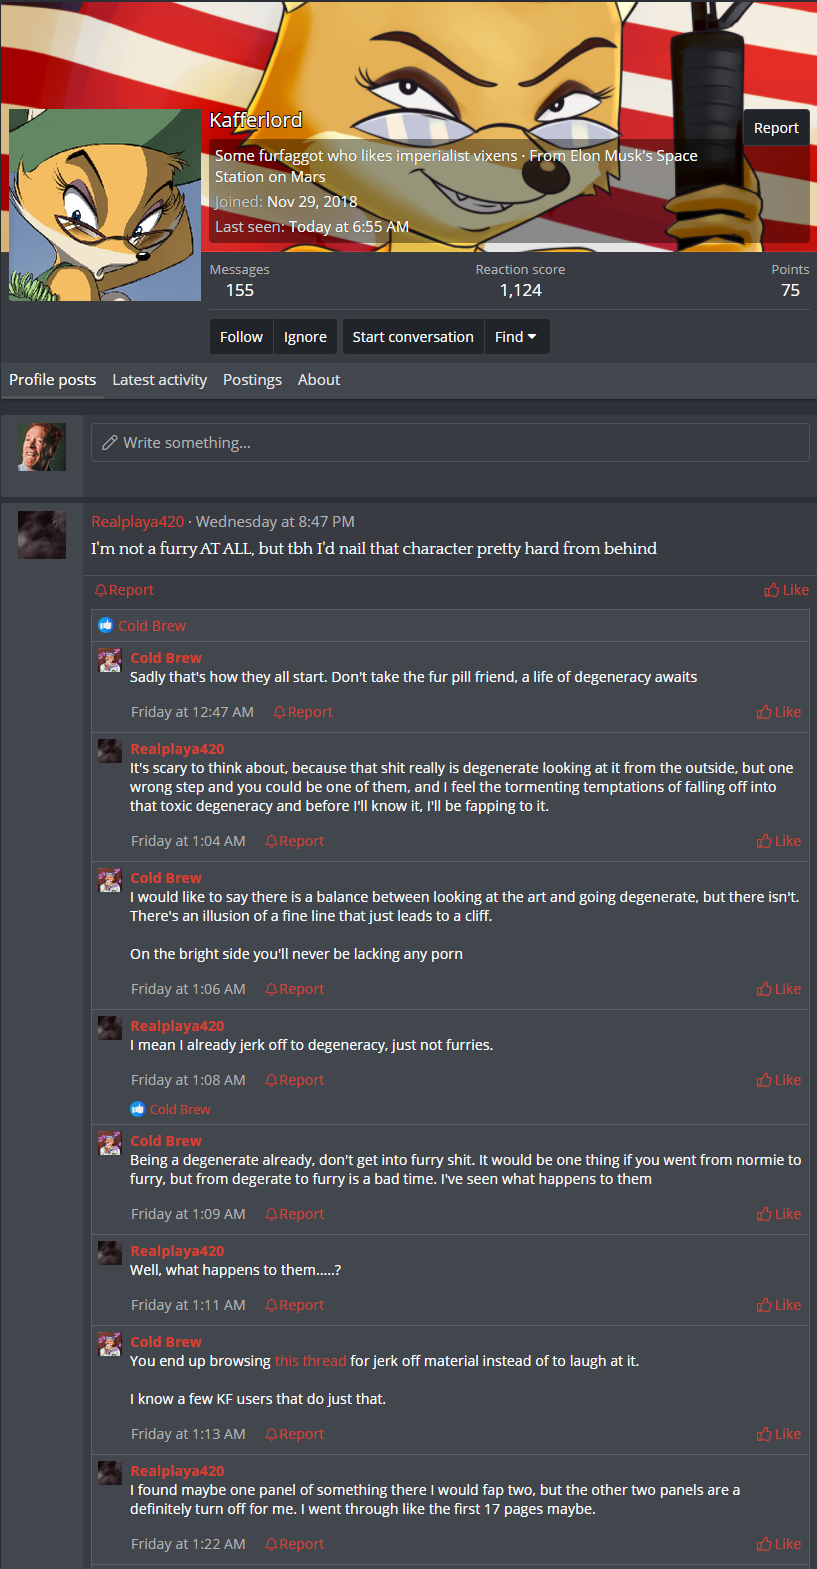Click the thumbs-up Like icon on the main profile post

[x=771, y=590]
